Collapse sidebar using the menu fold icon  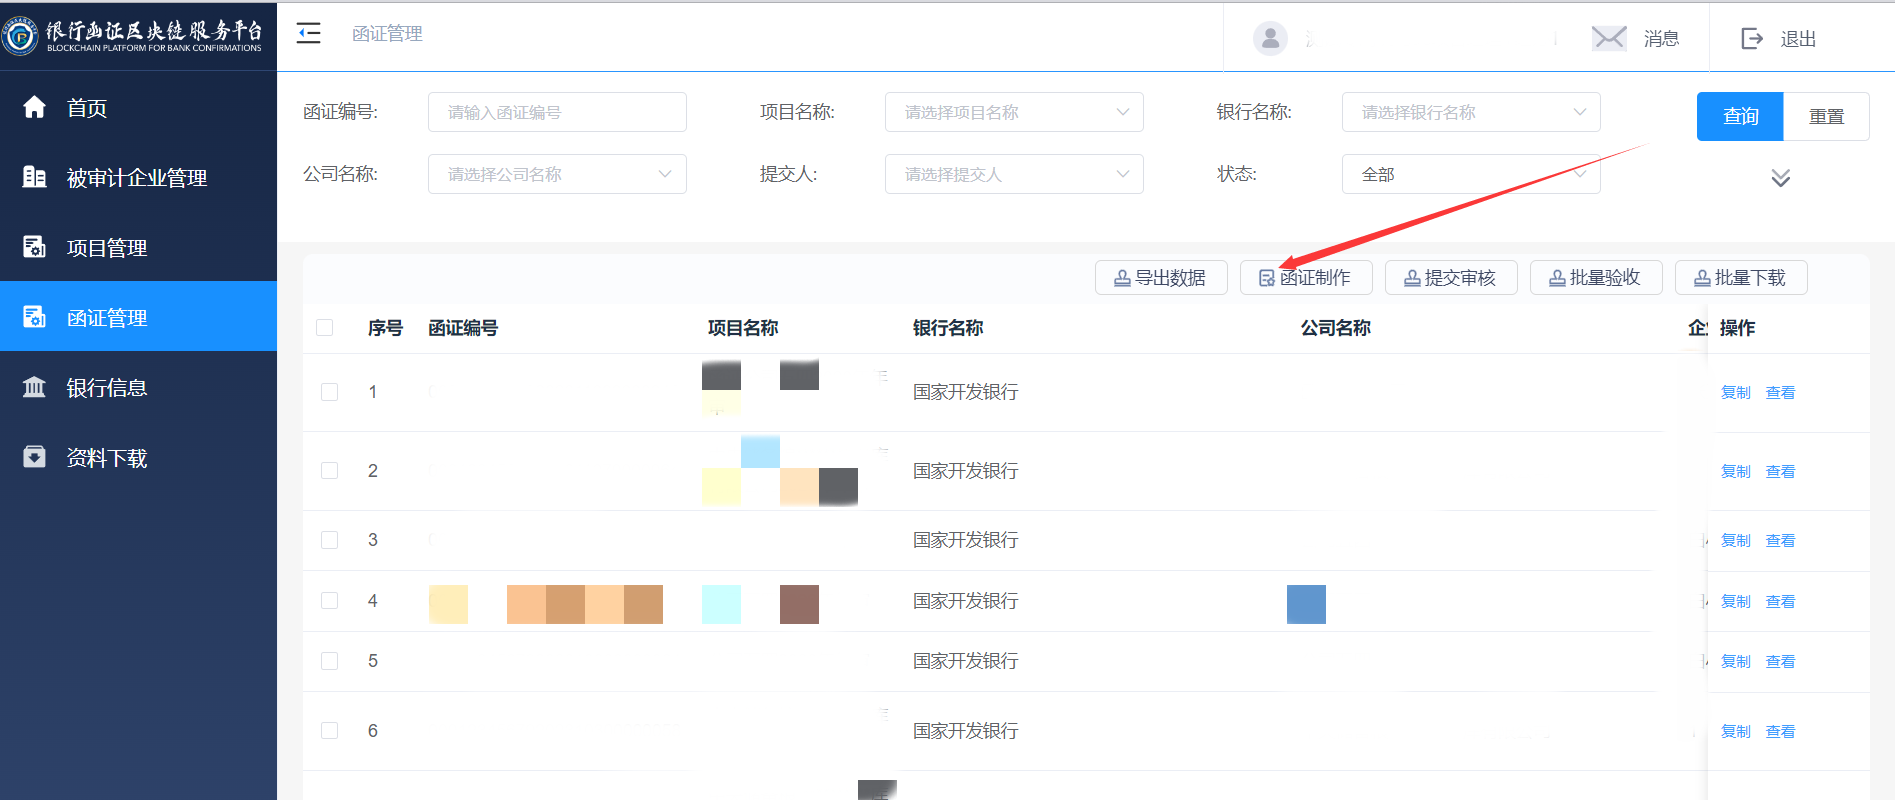309,34
